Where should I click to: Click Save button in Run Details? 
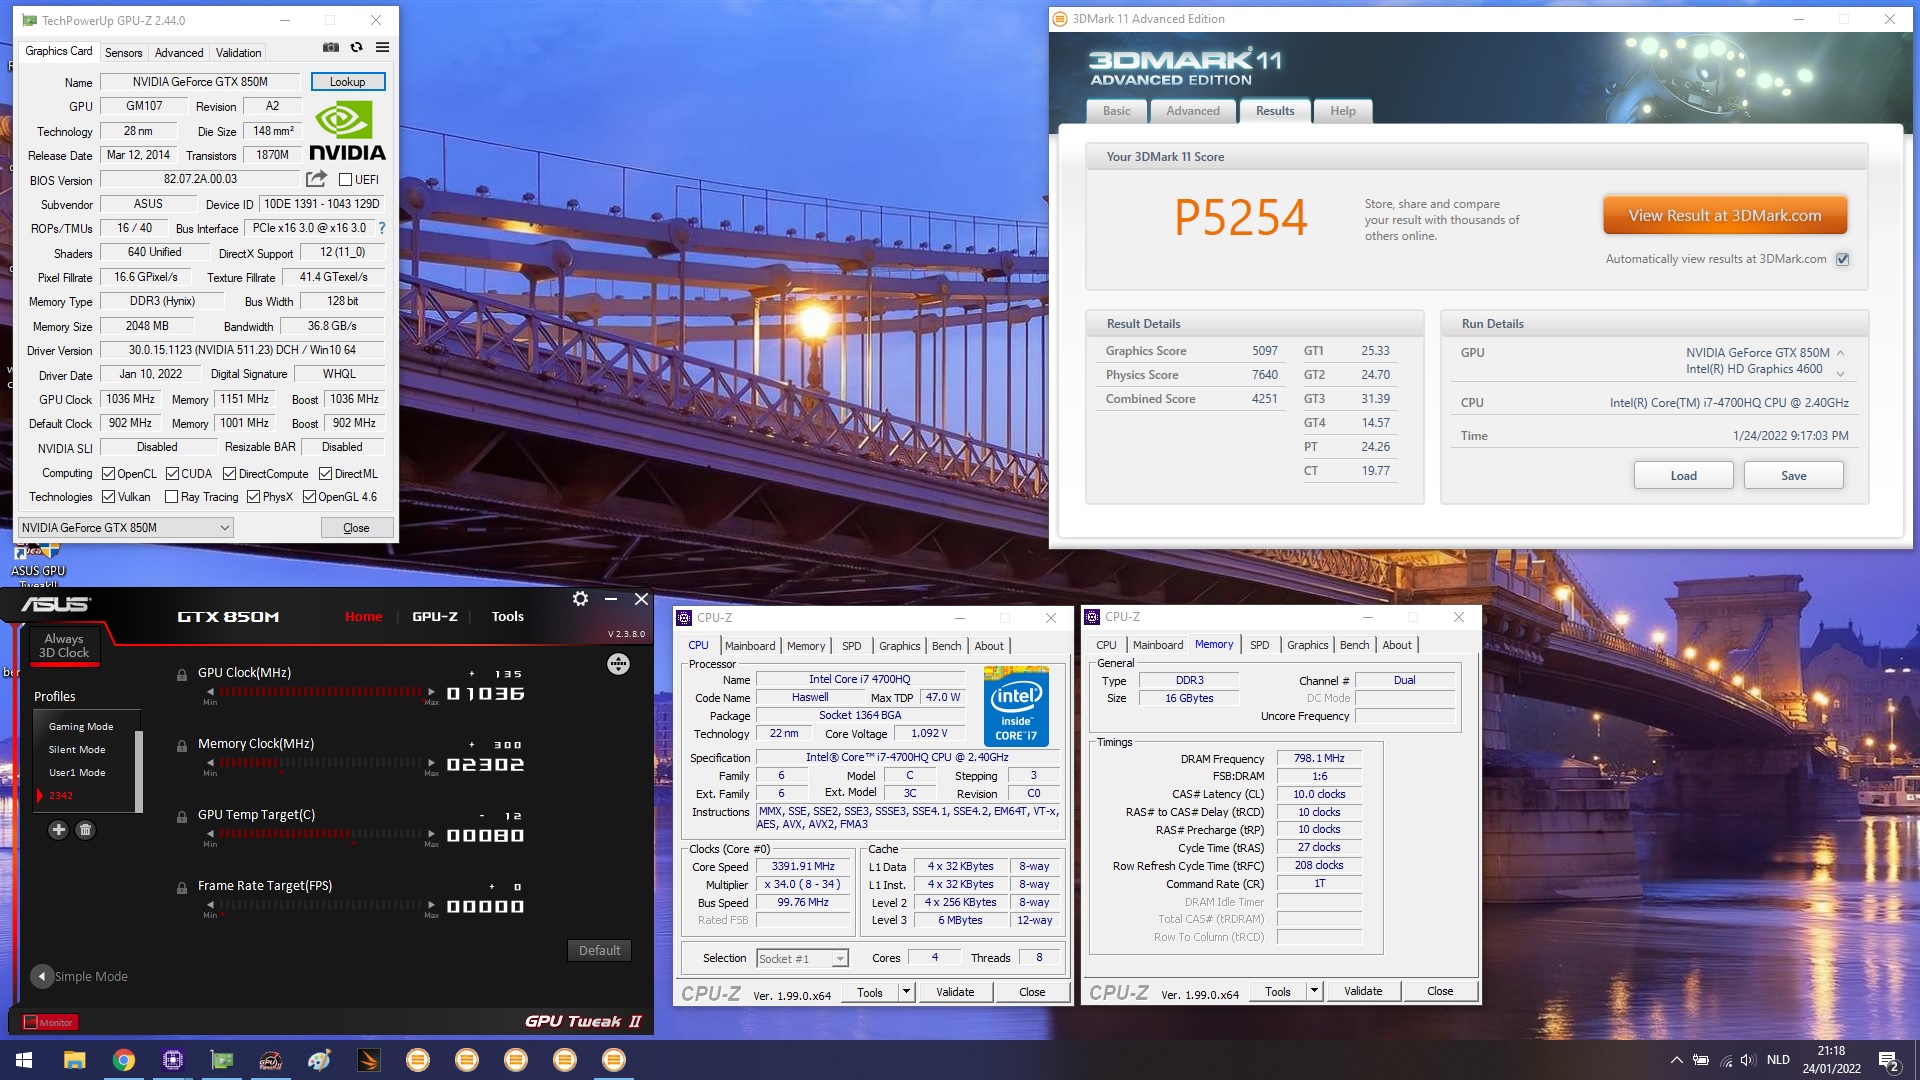1793,475
